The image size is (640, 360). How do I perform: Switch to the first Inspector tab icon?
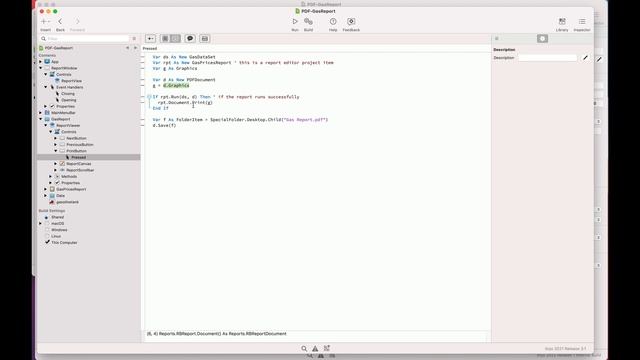pos(497,38)
